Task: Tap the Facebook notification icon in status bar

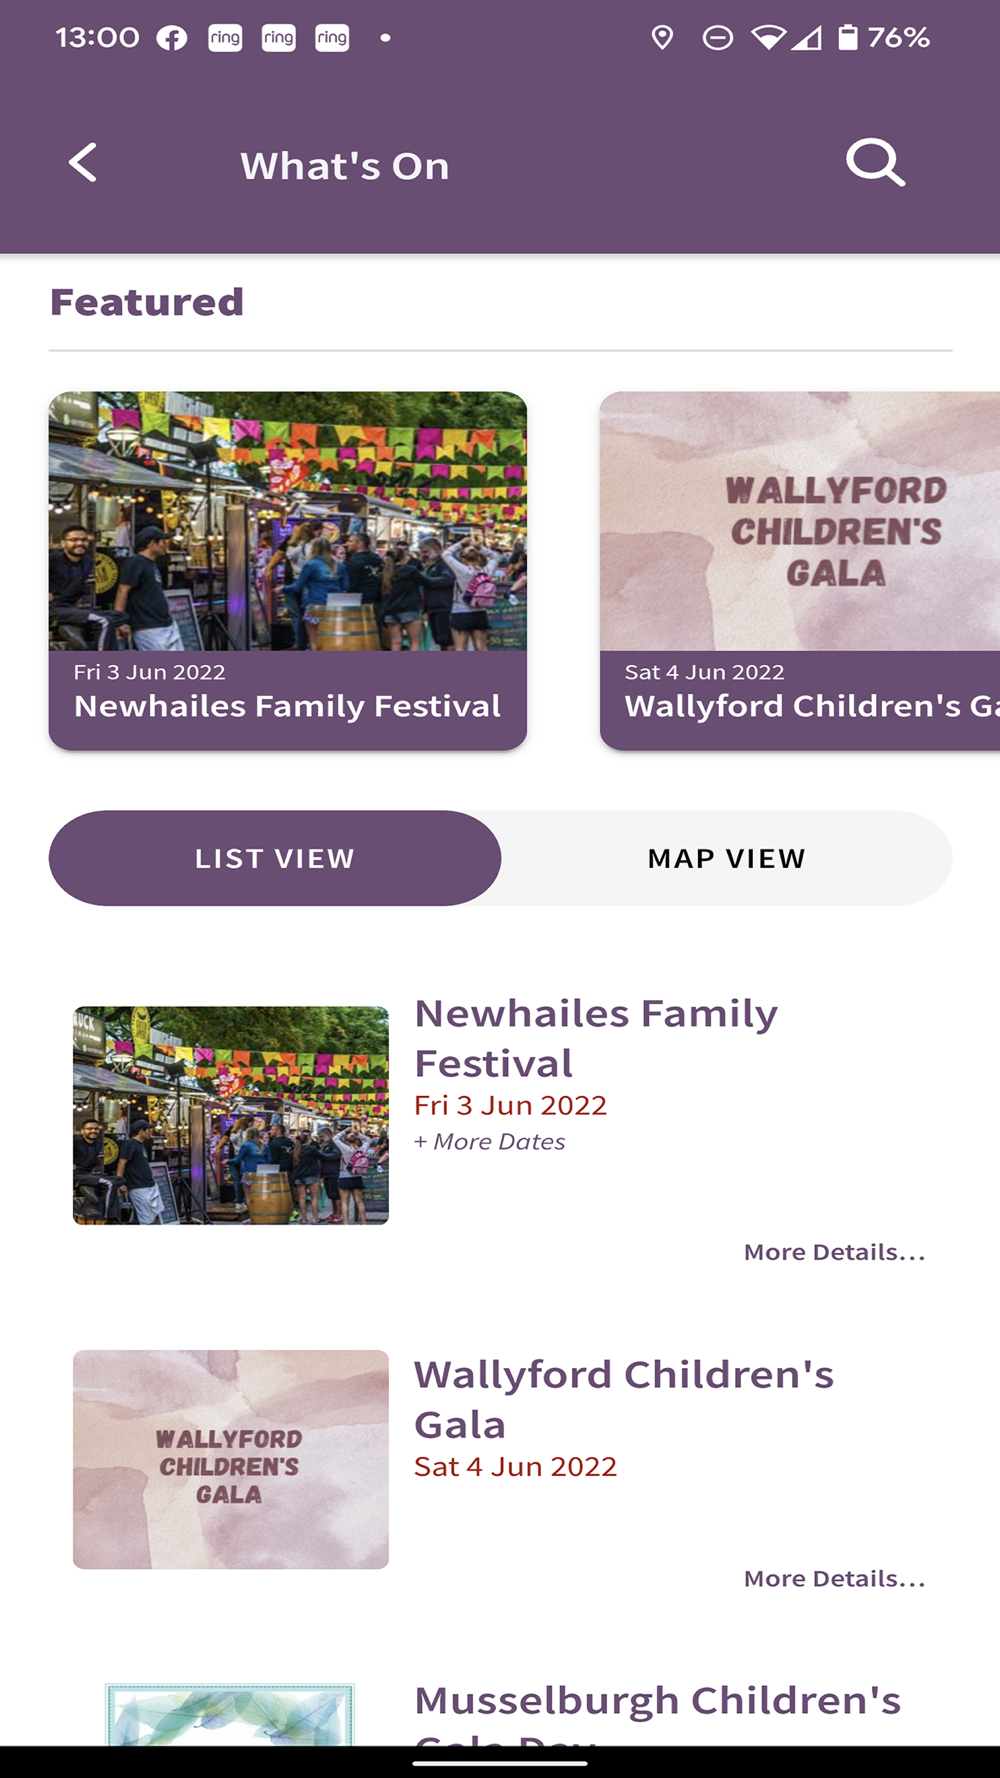Action: [172, 38]
